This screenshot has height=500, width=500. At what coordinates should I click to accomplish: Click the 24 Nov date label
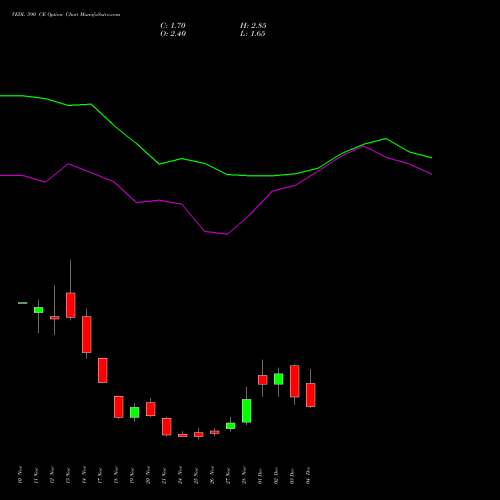coord(180,475)
